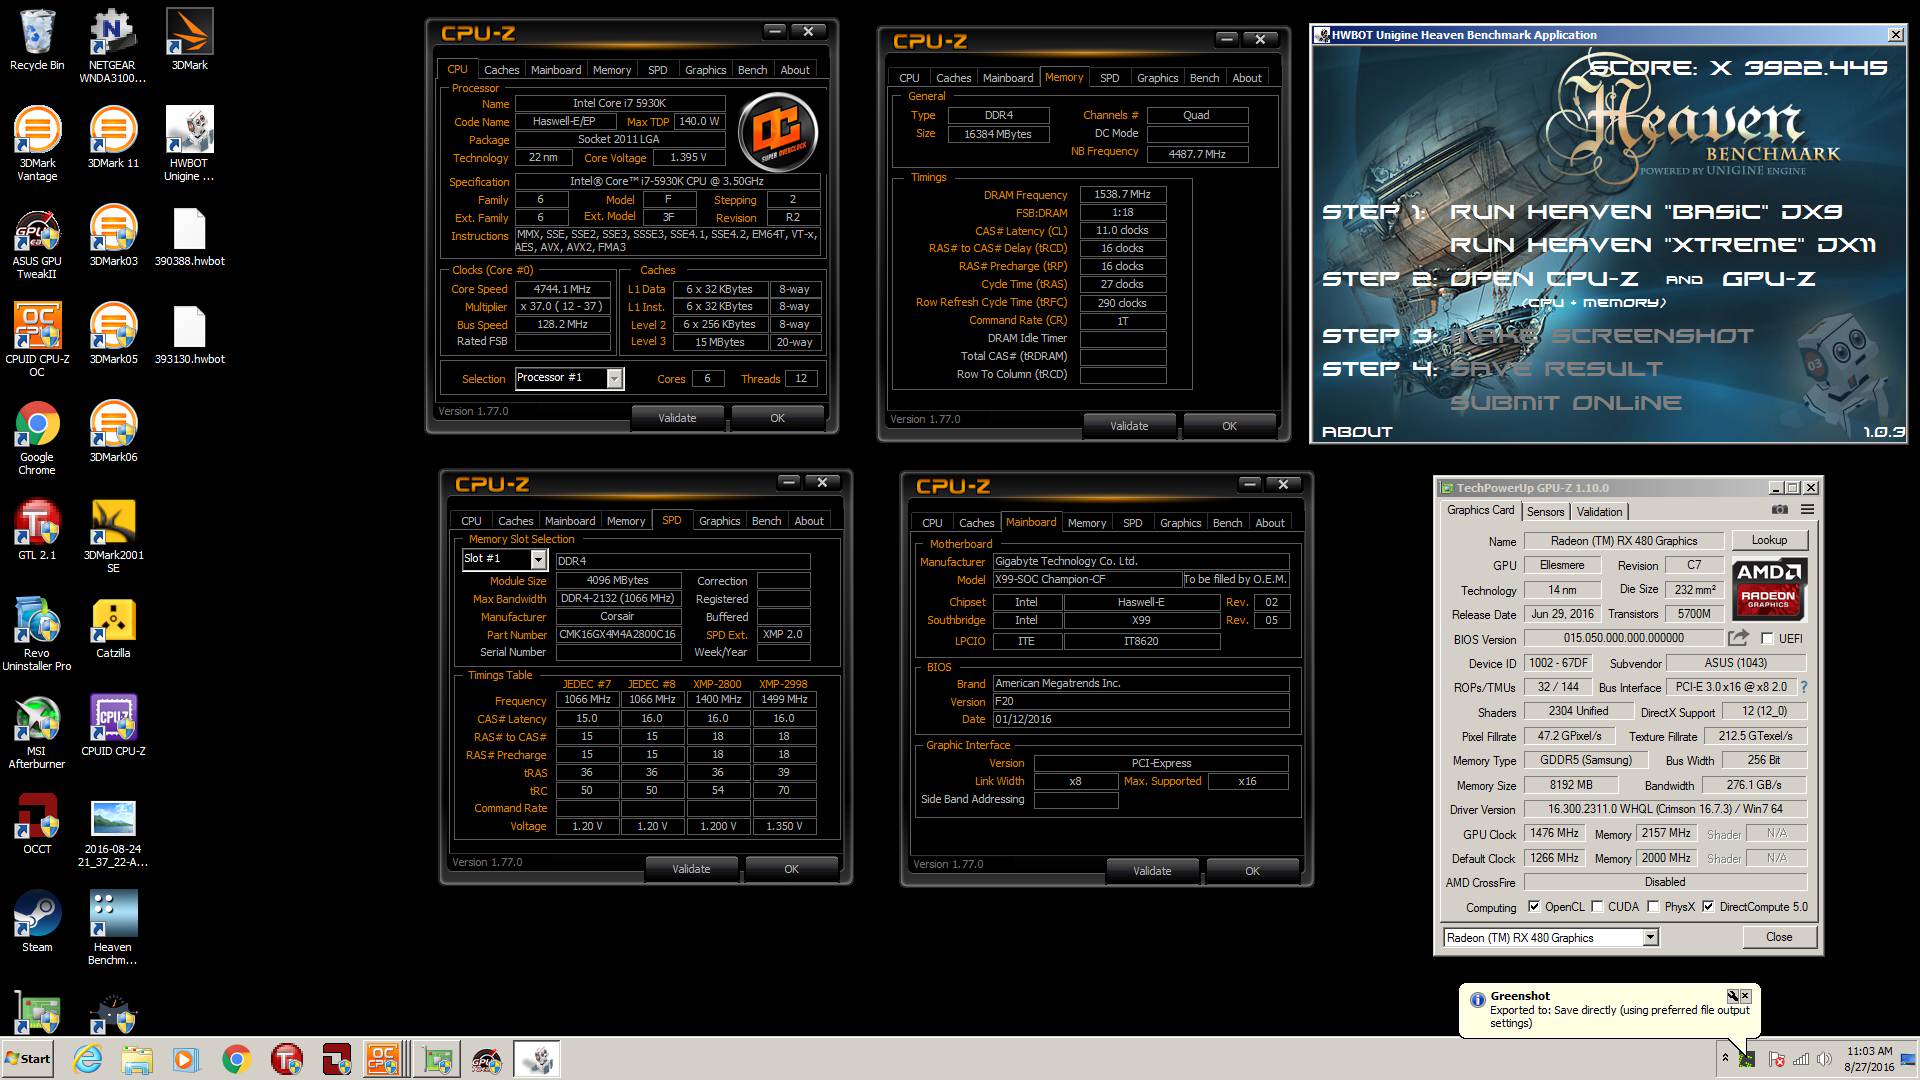The height and width of the screenshot is (1080, 1920).
Task: Open the Bench tab in the CPU-Z processor window
Action: 752,70
